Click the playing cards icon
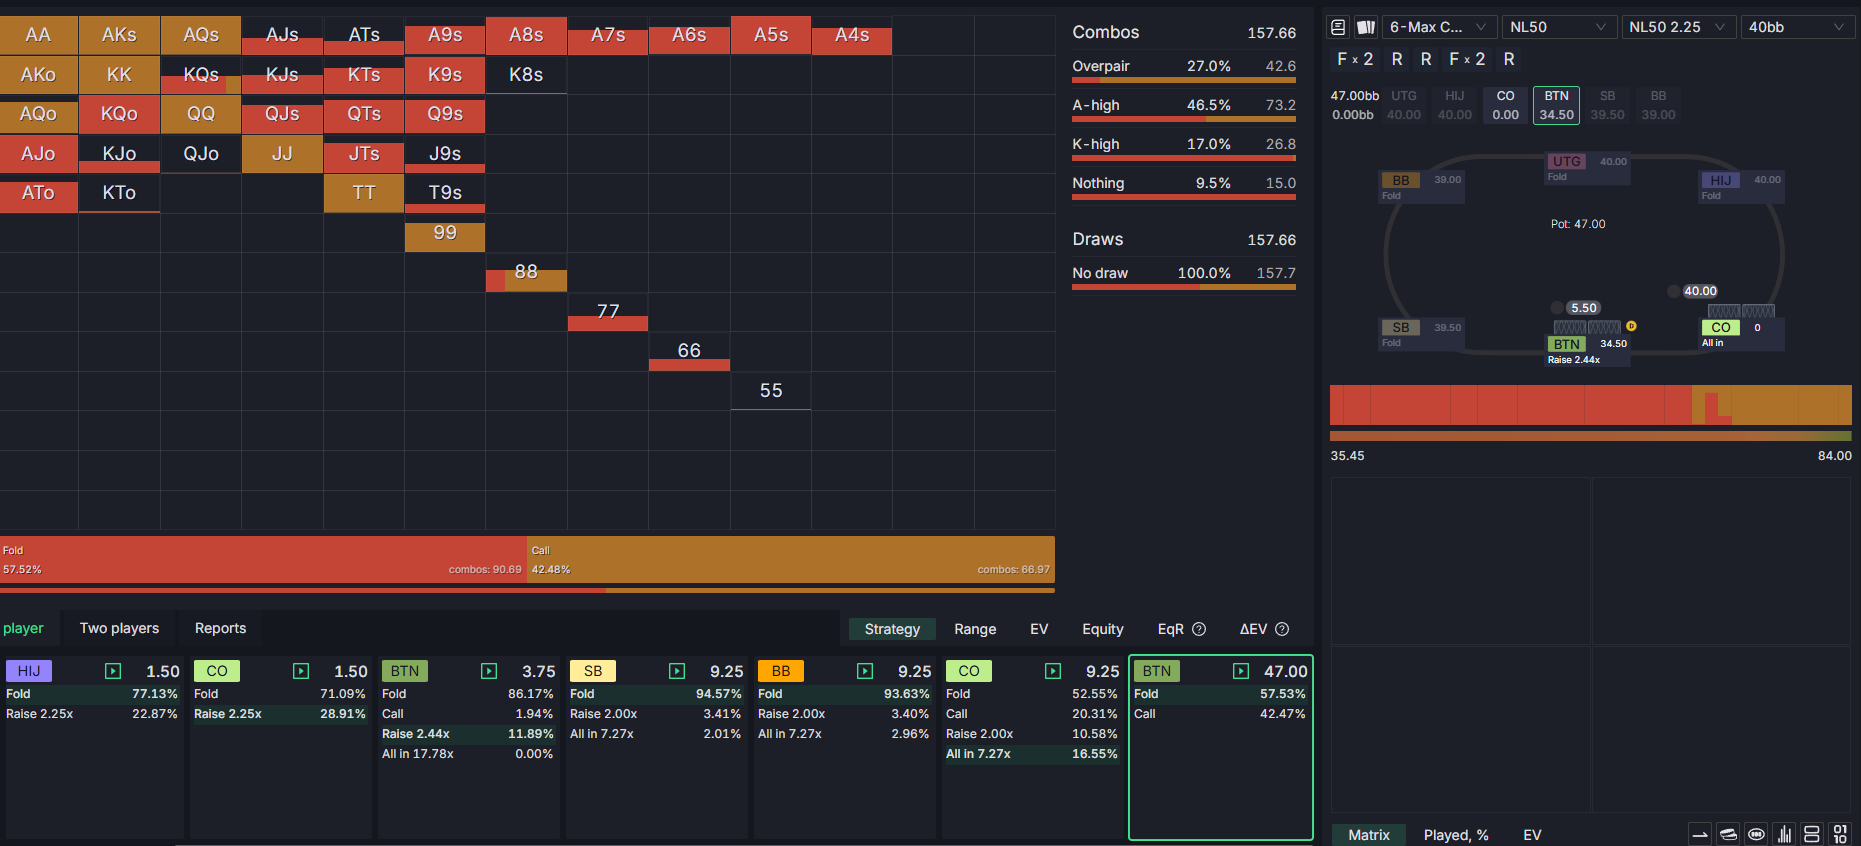Viewport: 1861px width, 846px height. pyautogui.click(x=1366, y=27)
